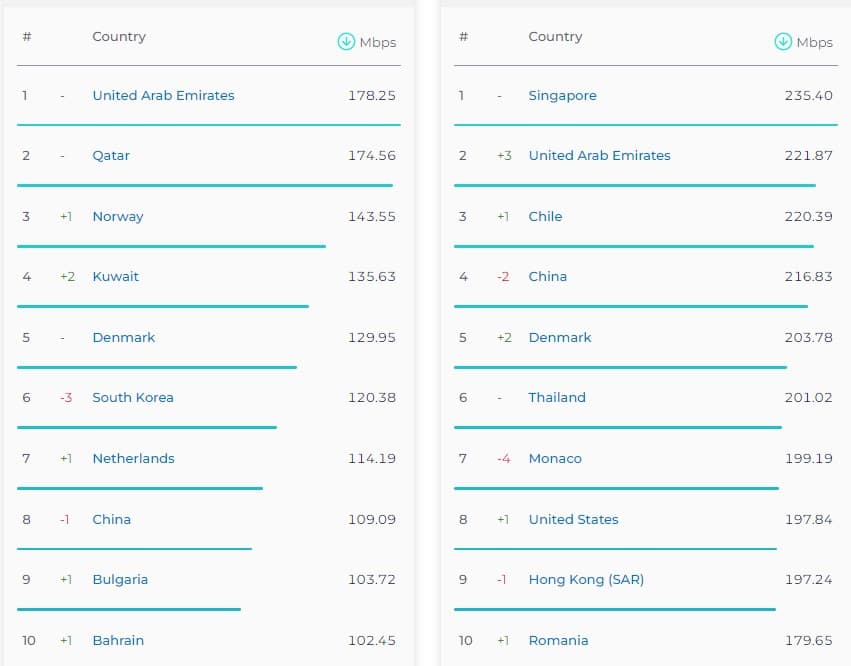Select the Hong Kong (SAR) link
This screenshot has width=851, height=666.
[x=586, y=580]
